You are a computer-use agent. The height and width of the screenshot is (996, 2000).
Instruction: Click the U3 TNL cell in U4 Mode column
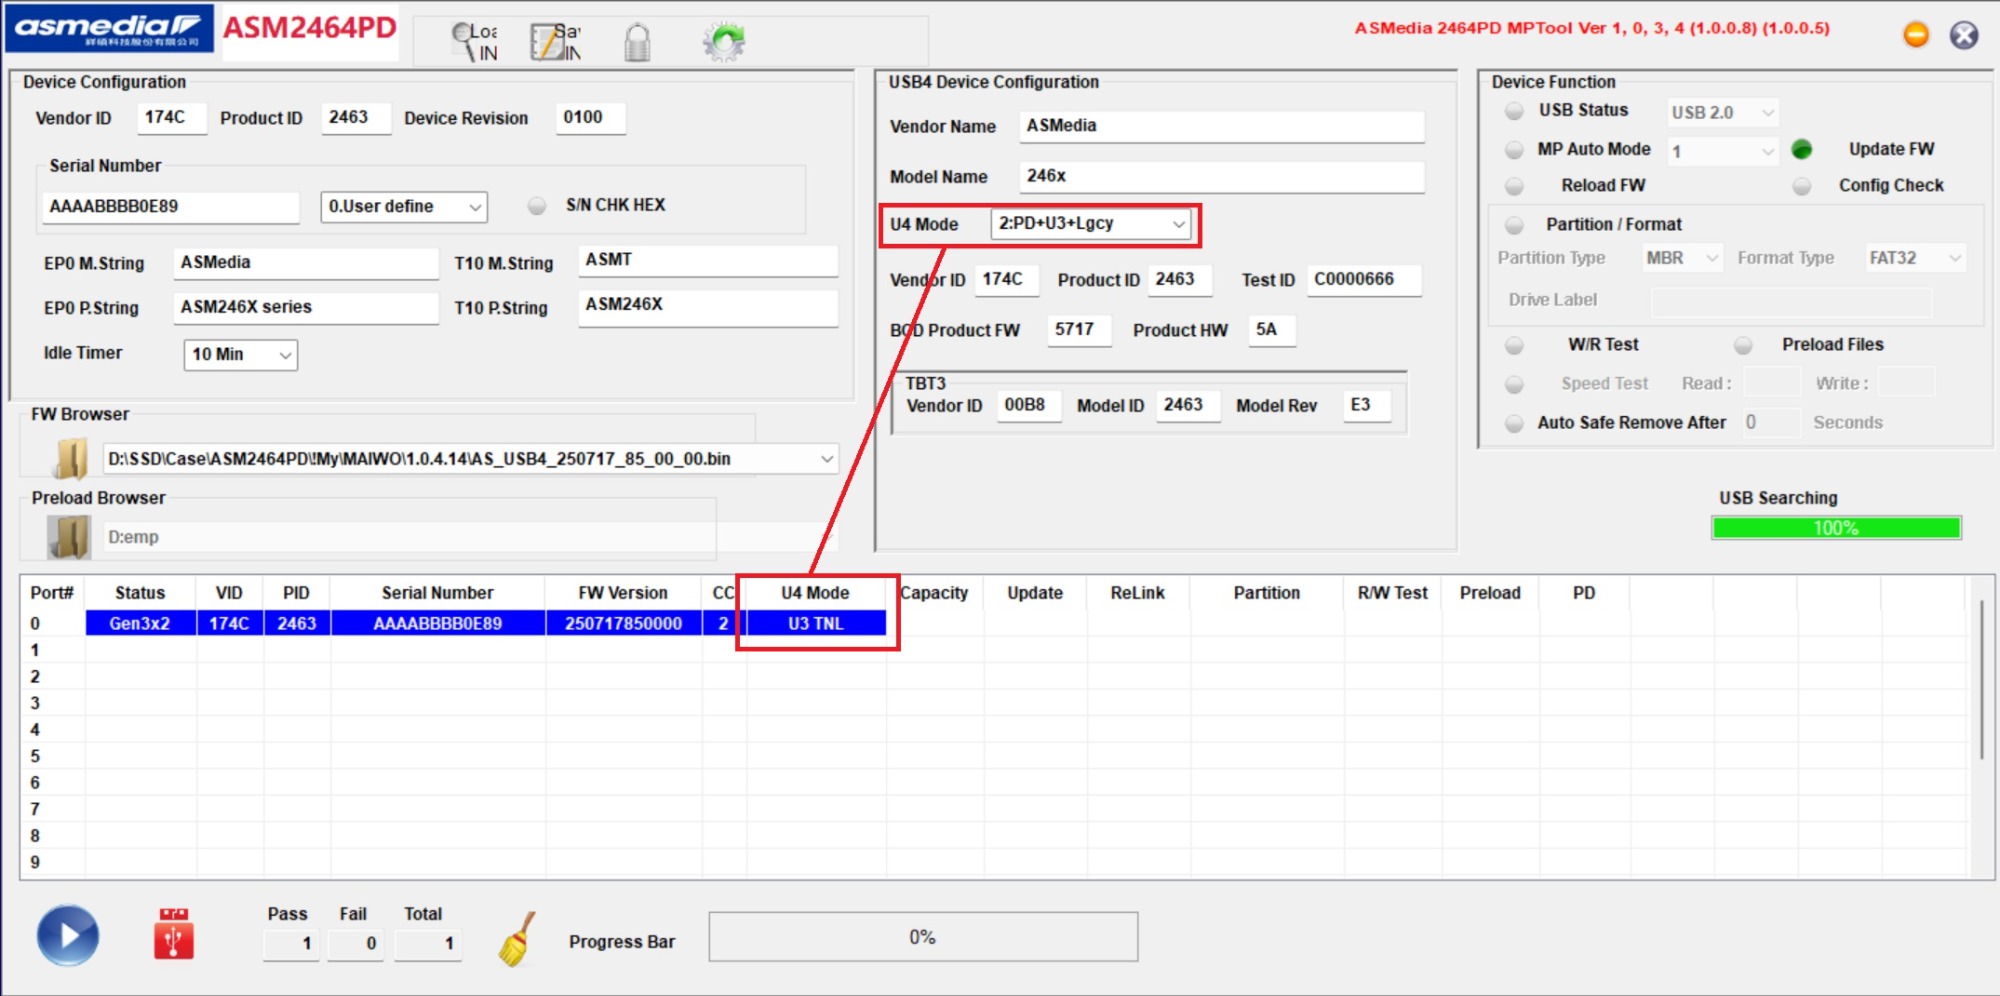coord(815,624)
